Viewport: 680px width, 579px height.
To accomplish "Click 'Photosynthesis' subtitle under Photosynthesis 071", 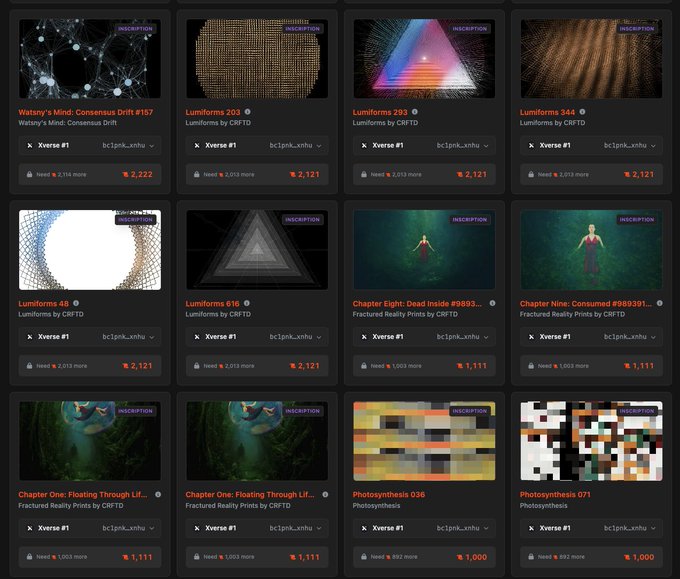I will [x=543, y=505].
